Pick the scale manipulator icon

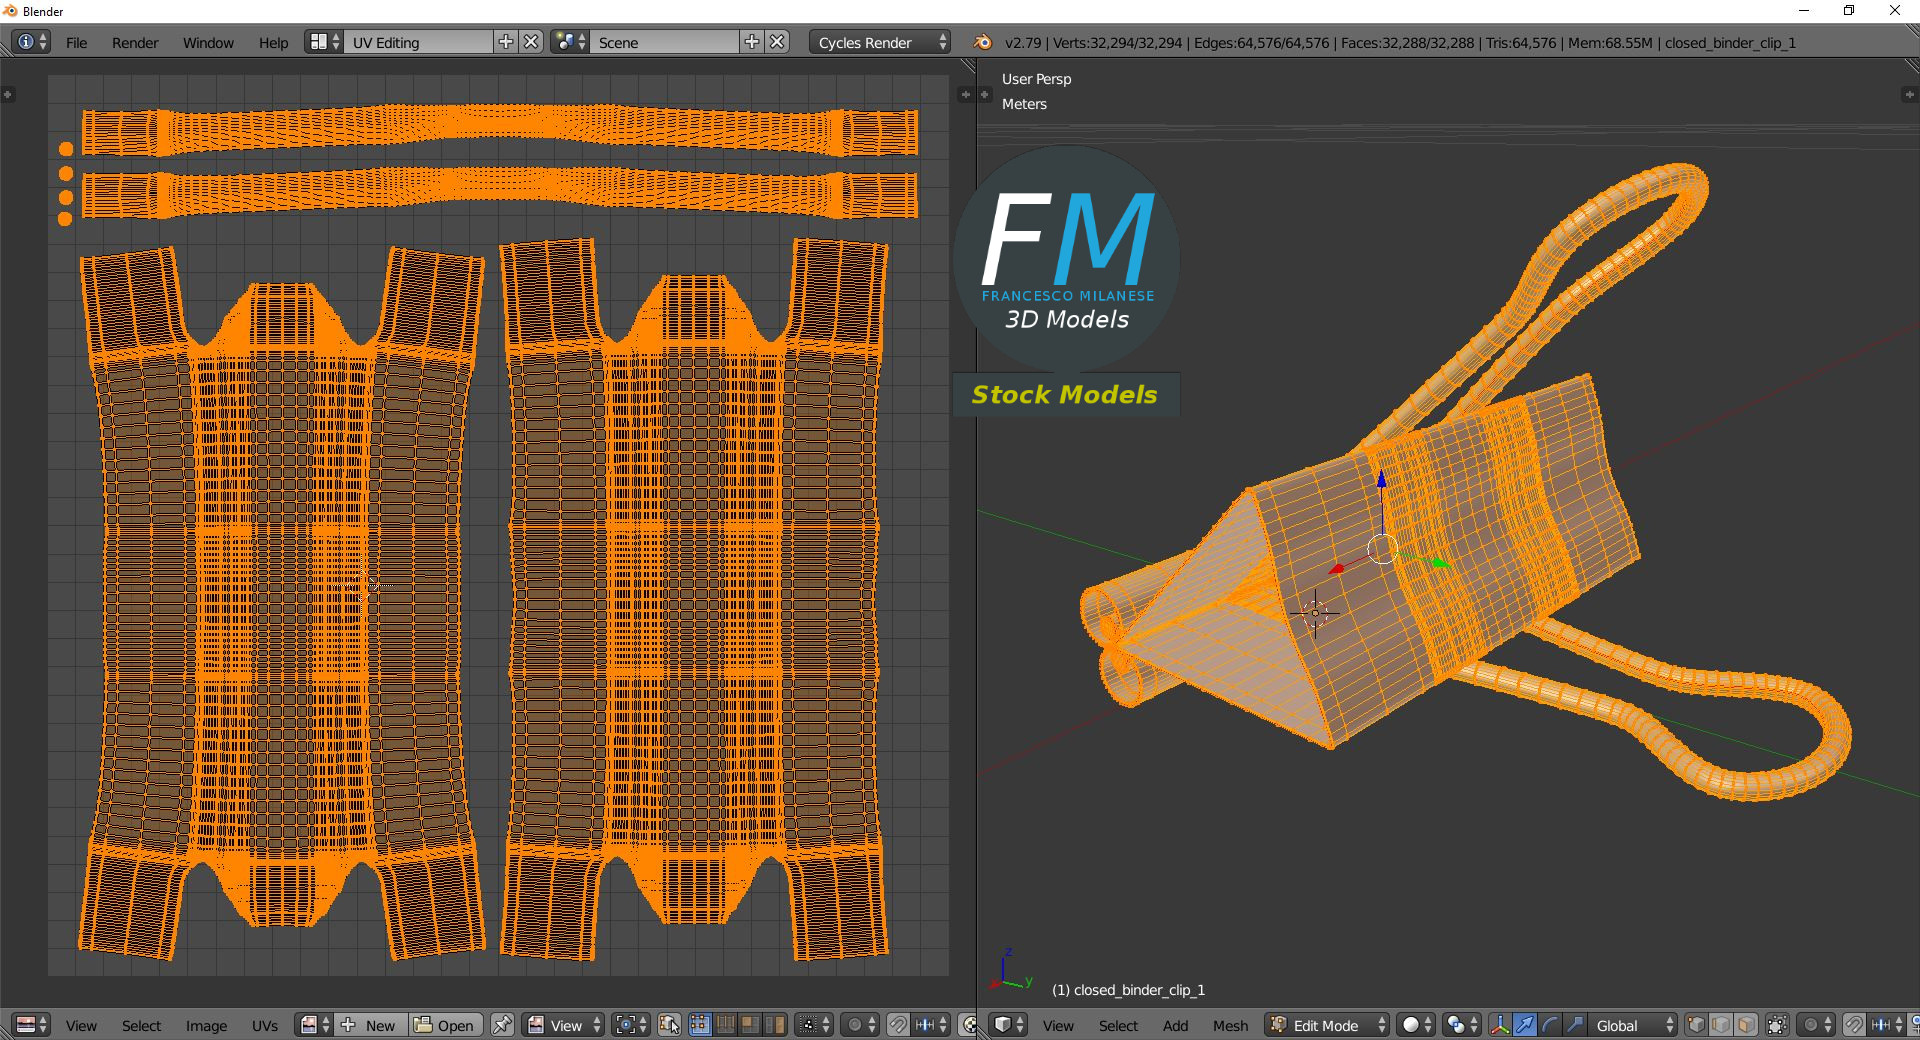point(1574,1025)
